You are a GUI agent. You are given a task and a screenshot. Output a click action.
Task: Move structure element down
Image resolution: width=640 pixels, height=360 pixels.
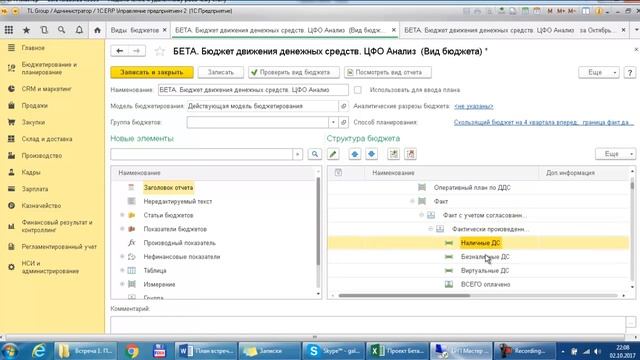(371, 154)
